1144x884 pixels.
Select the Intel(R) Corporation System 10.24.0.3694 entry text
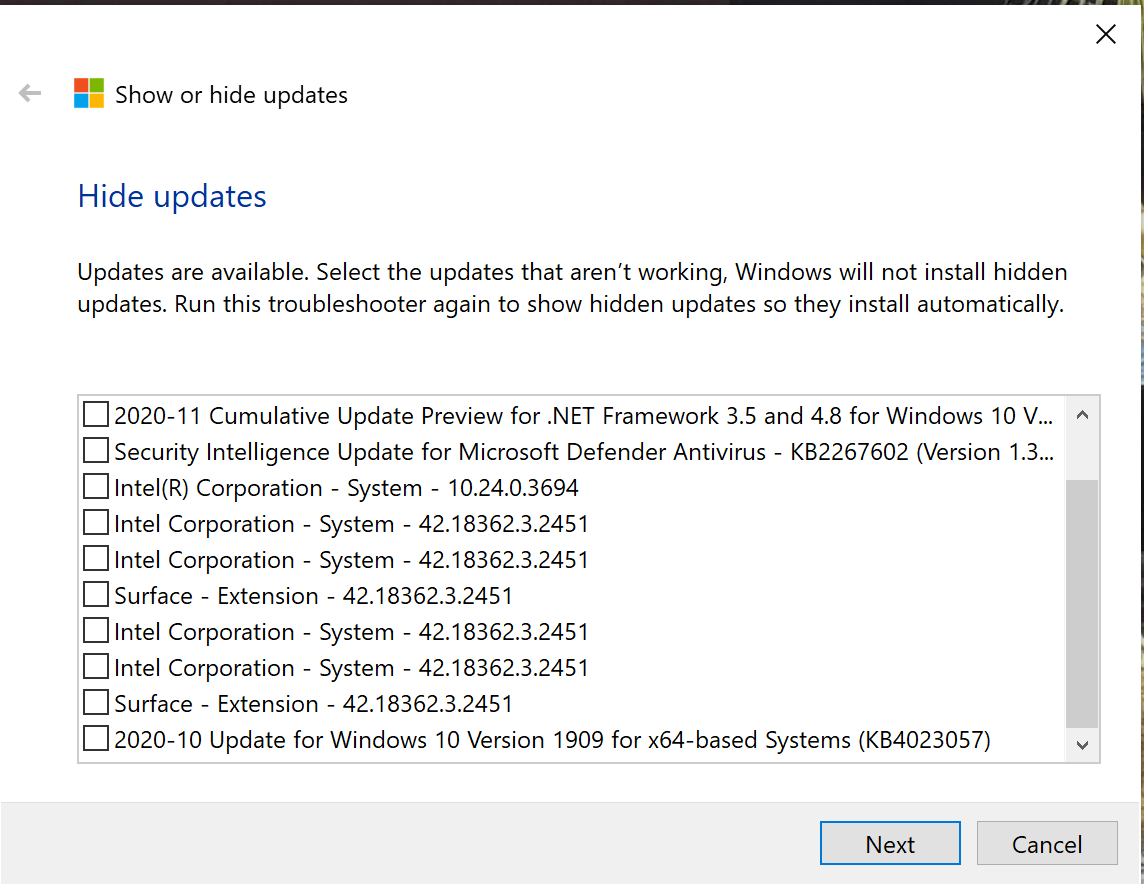346,488
